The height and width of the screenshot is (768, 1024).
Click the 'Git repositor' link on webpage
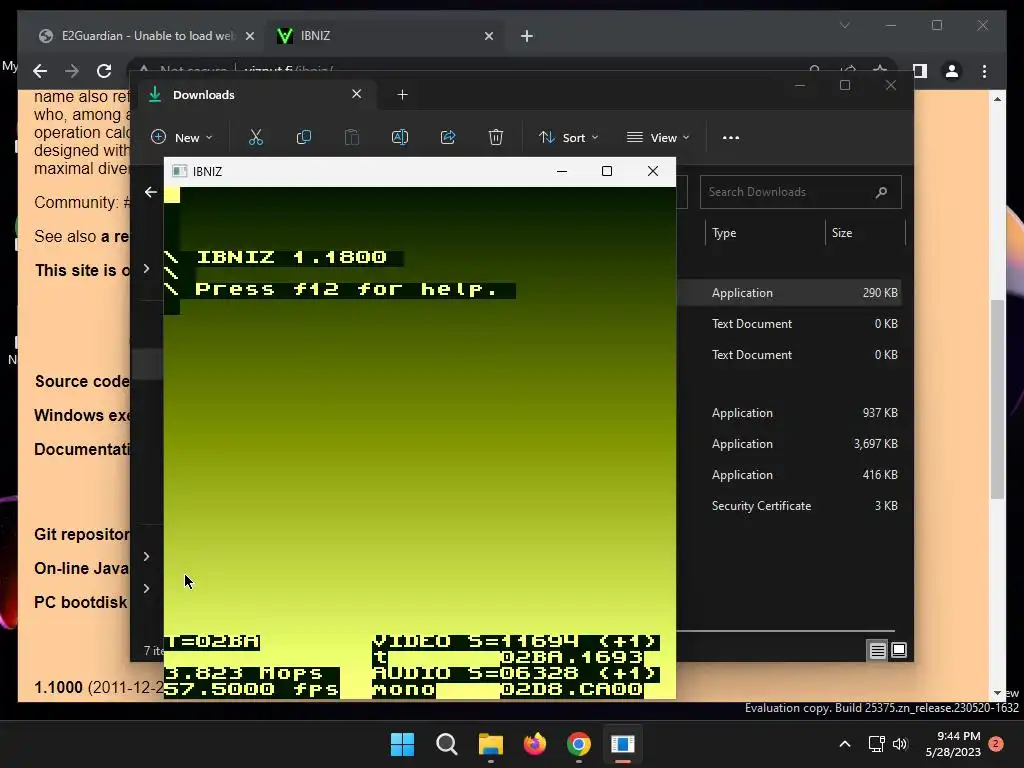pos(82,534)
